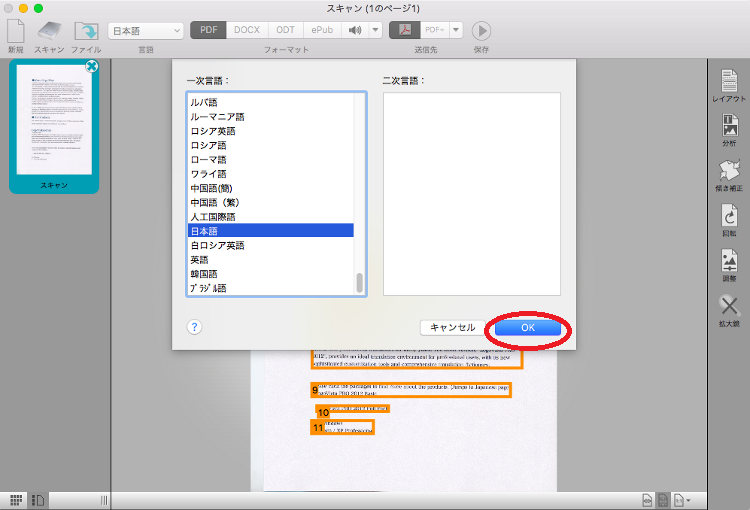Click the 回転 rotate tool

728,218
